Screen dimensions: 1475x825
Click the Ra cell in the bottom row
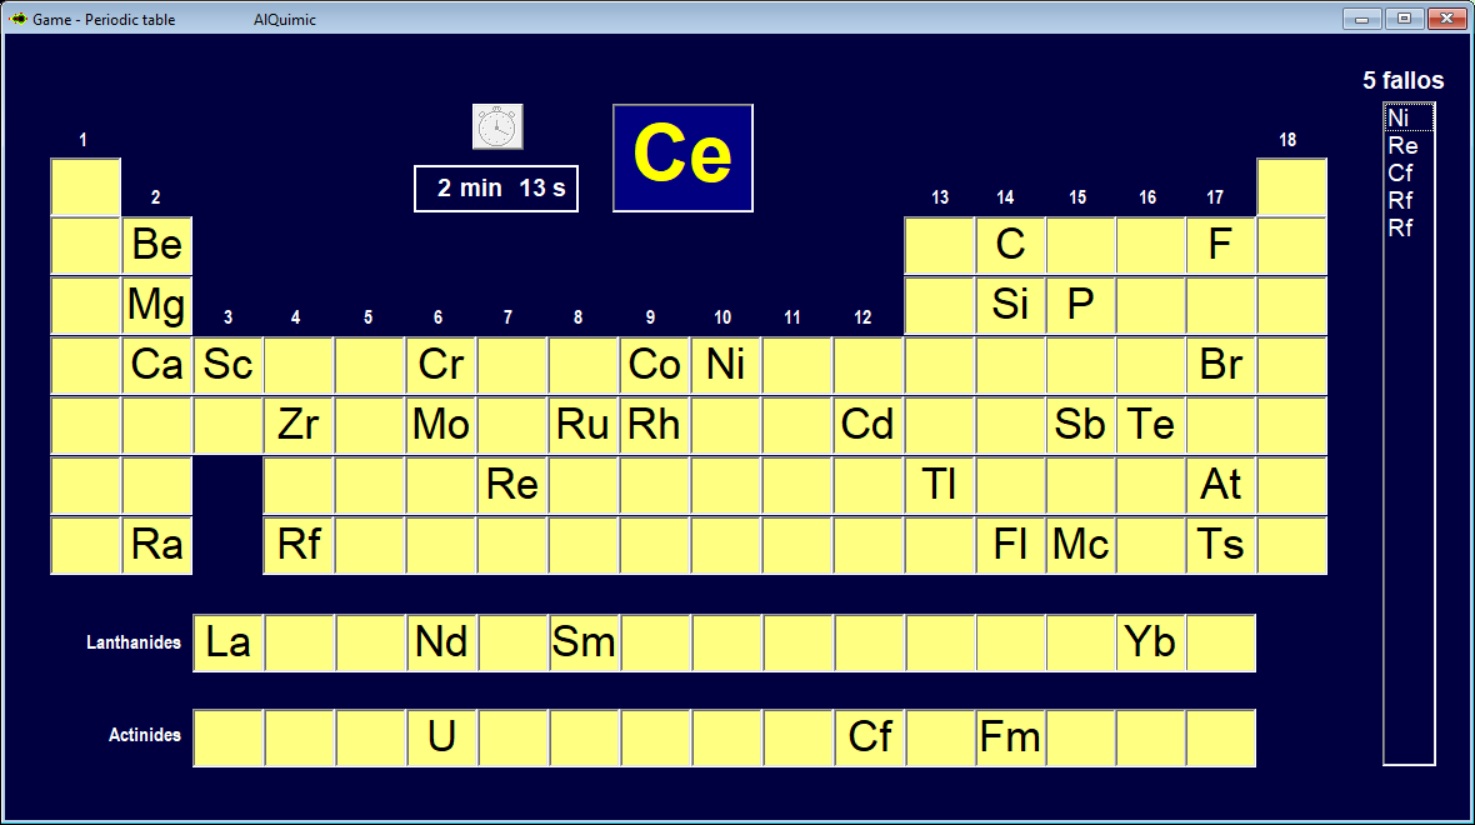[x=157, y=546]
